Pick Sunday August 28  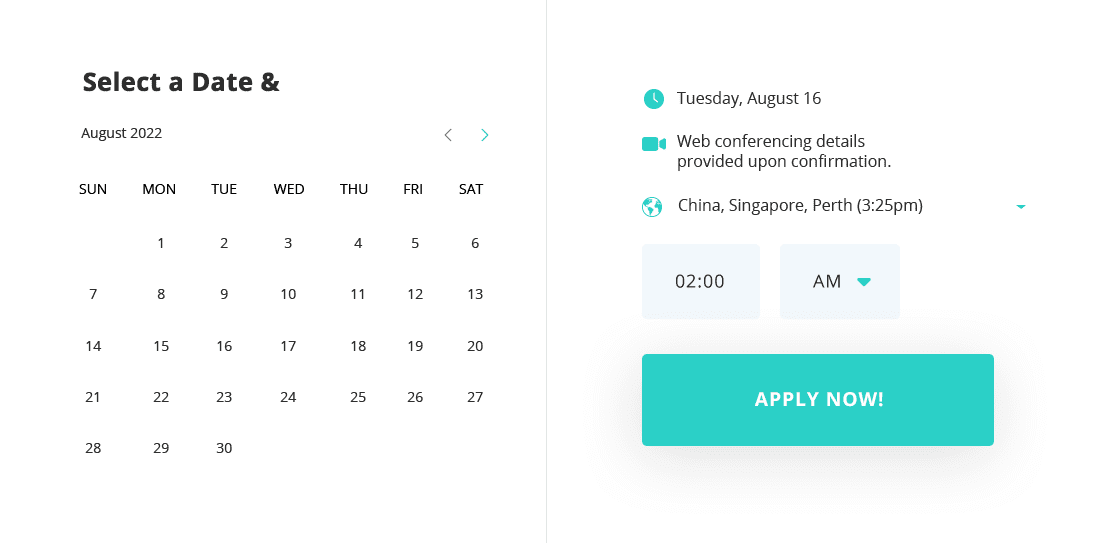(93, 448)
